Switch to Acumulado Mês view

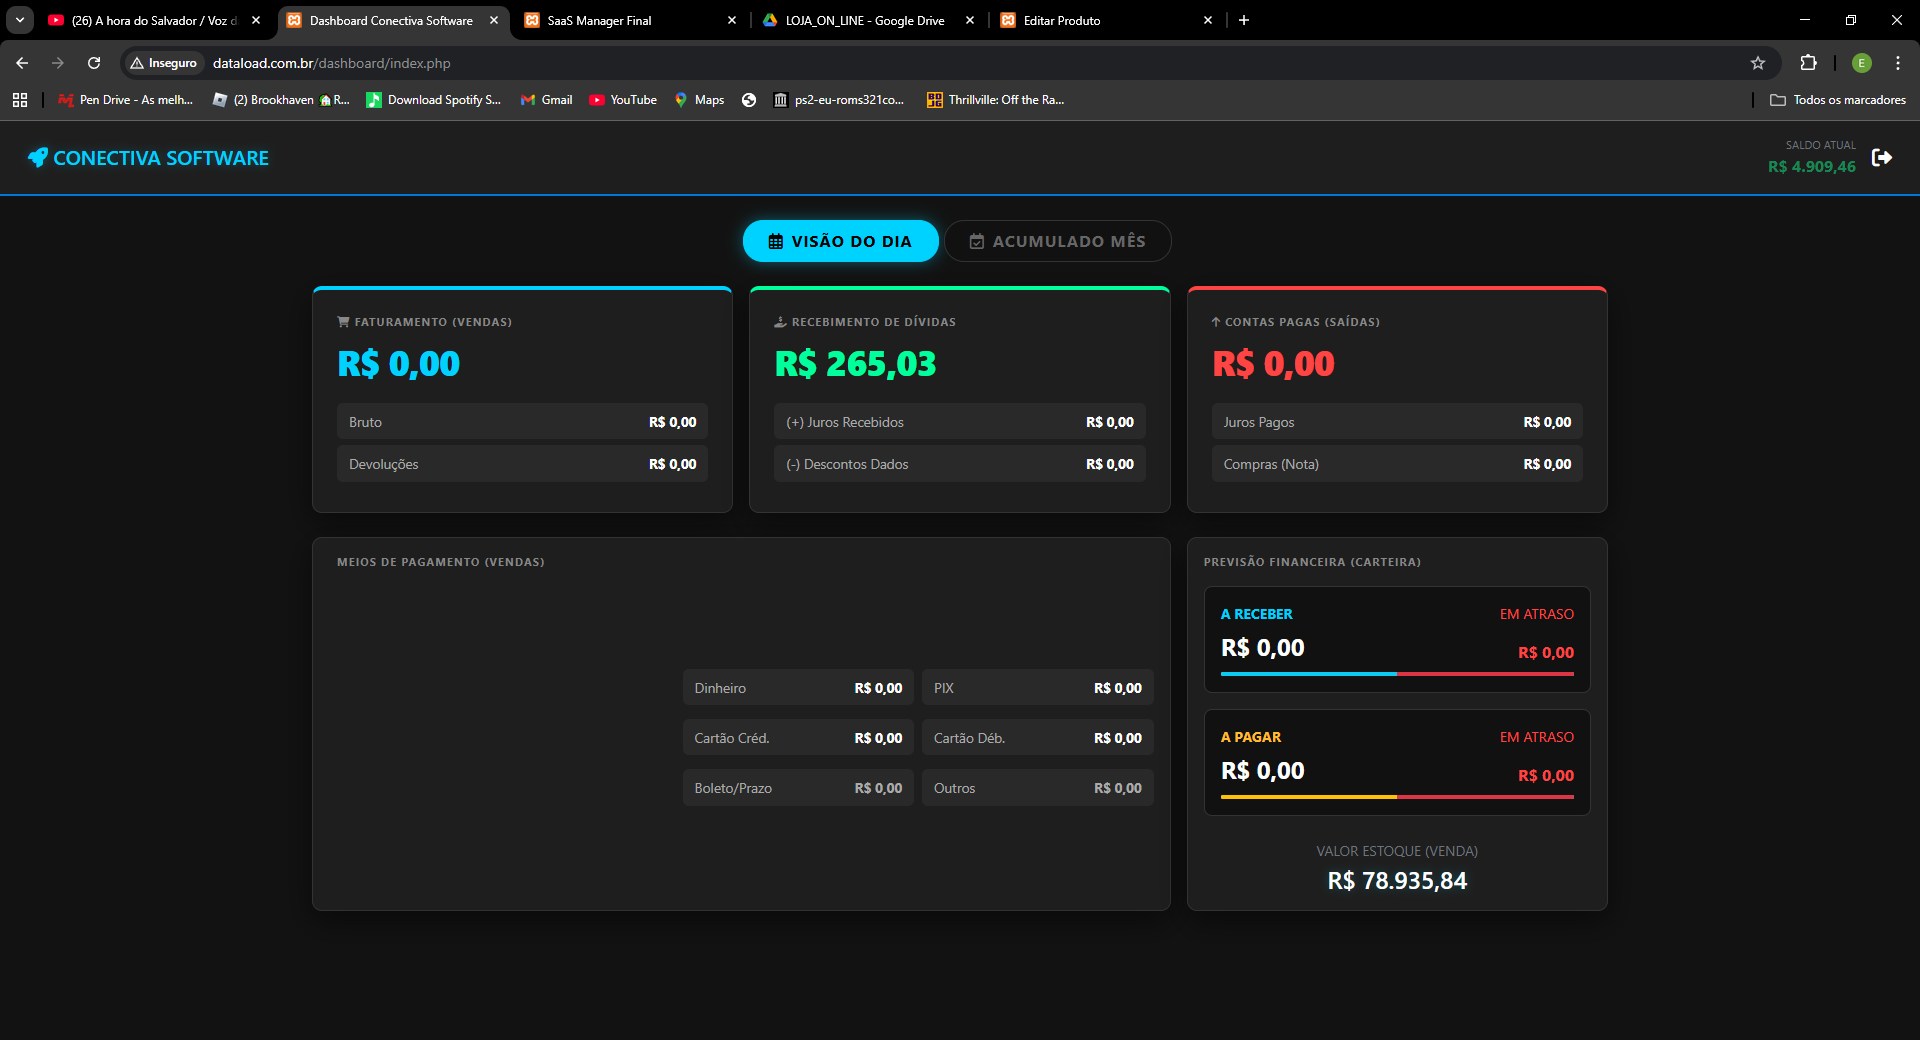click(x=1057, y=241)
